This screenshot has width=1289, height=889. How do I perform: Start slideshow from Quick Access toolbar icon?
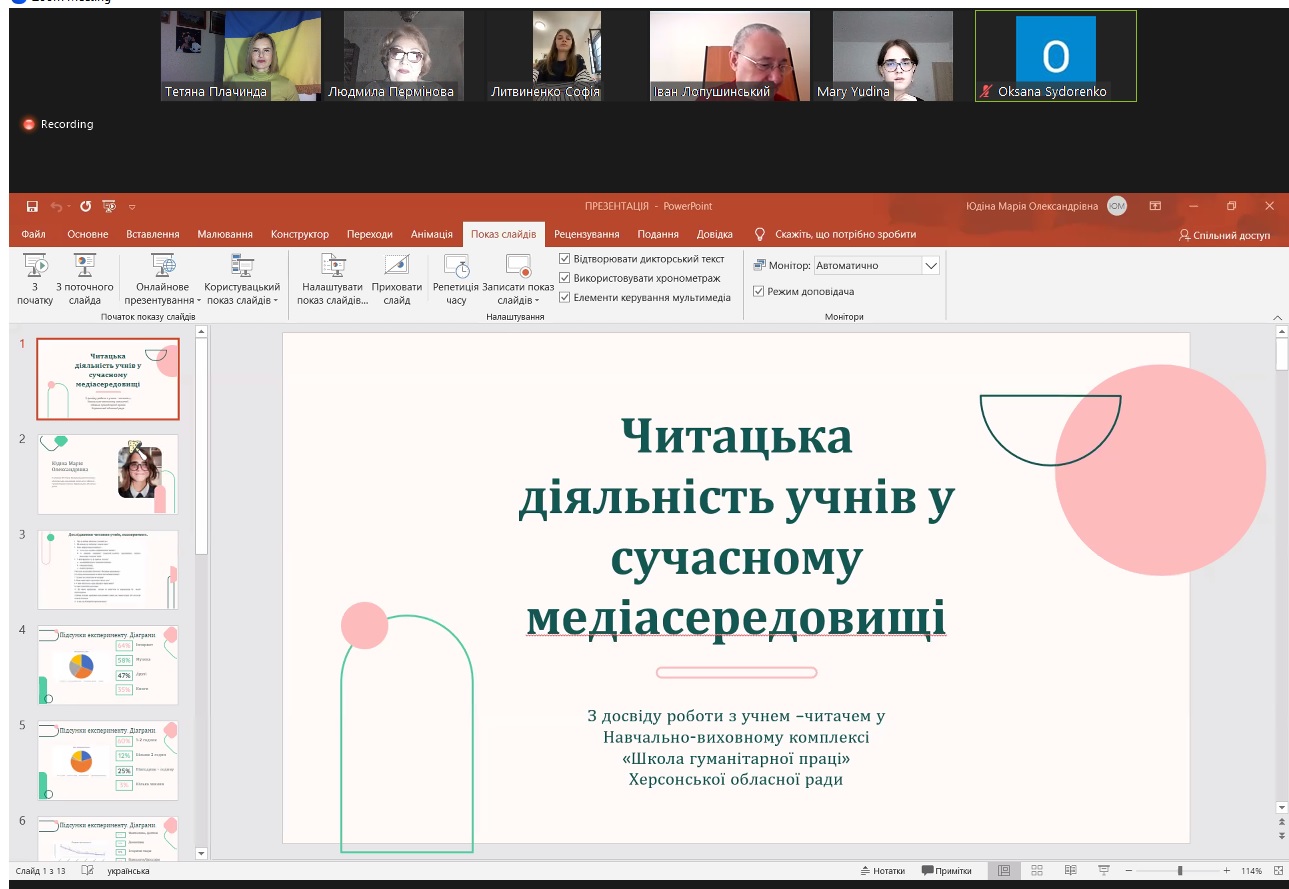click(109, 206)
